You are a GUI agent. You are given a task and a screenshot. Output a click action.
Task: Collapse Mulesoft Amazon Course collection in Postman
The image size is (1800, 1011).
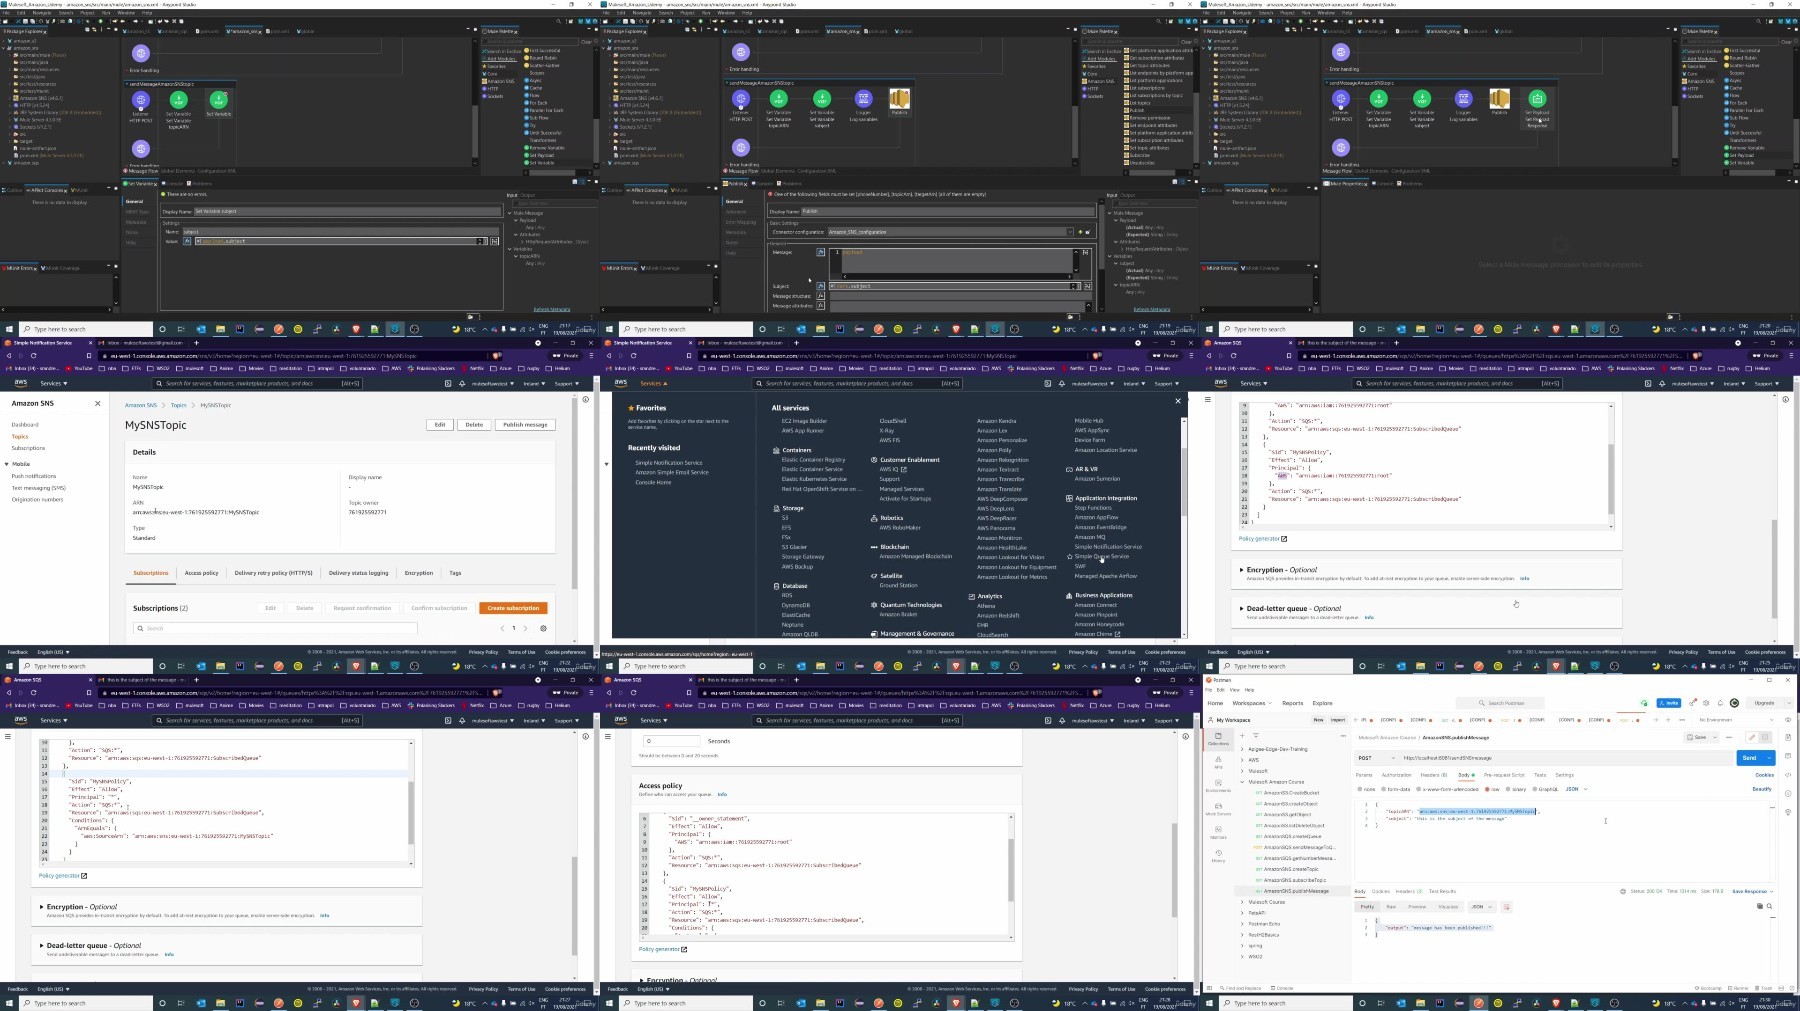point(1243,782)
